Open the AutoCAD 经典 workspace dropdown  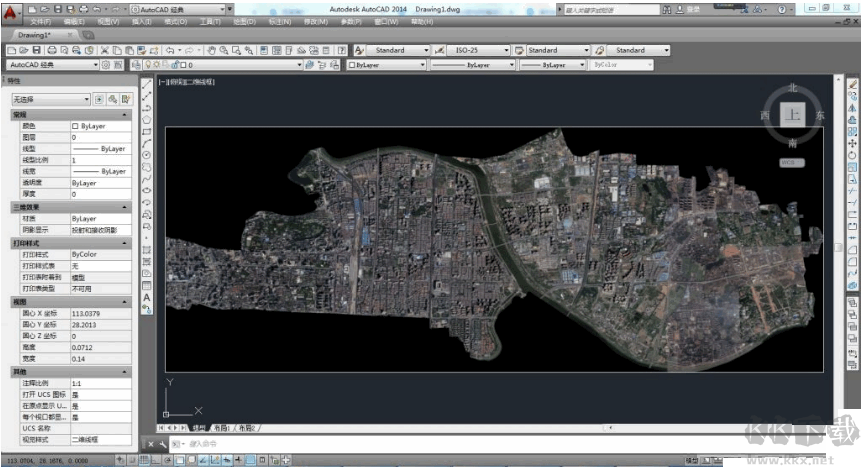coord(52,65)
